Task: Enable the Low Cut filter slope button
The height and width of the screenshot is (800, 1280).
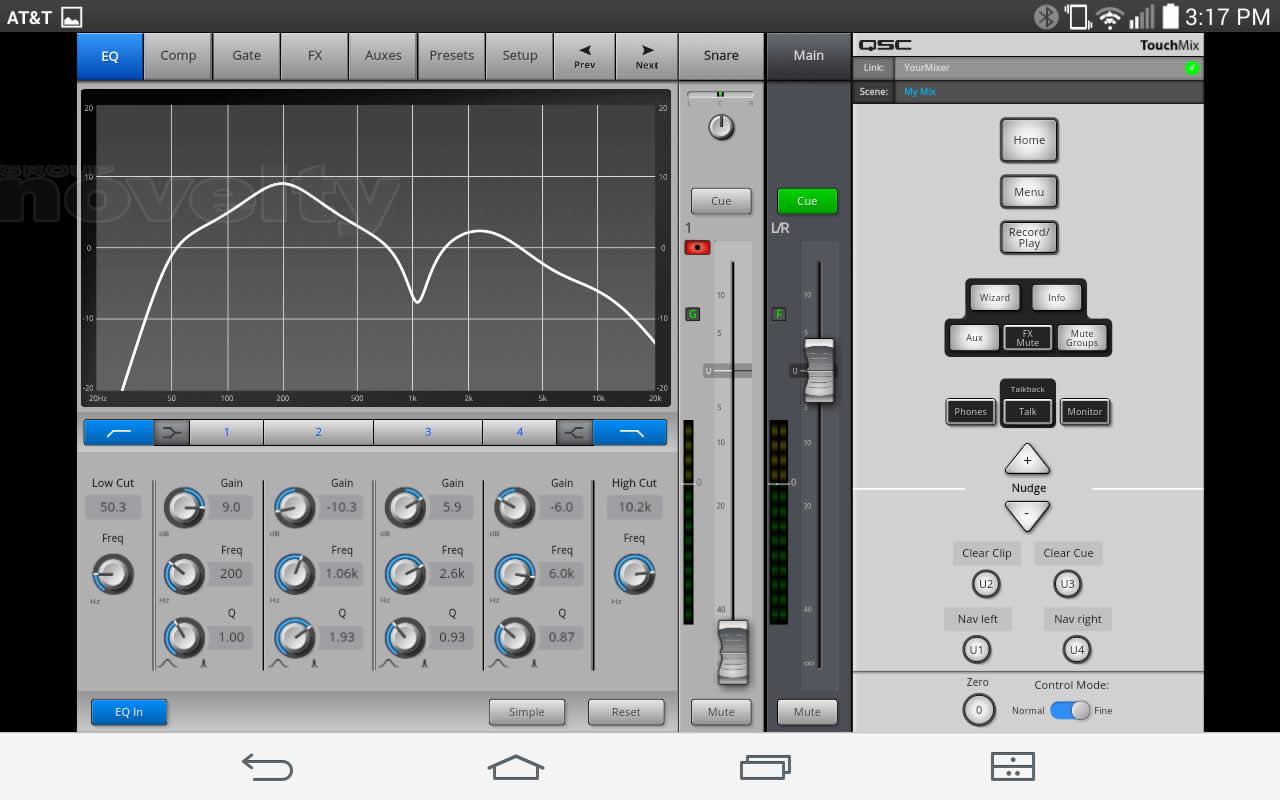Action: (x=118, y=432)
